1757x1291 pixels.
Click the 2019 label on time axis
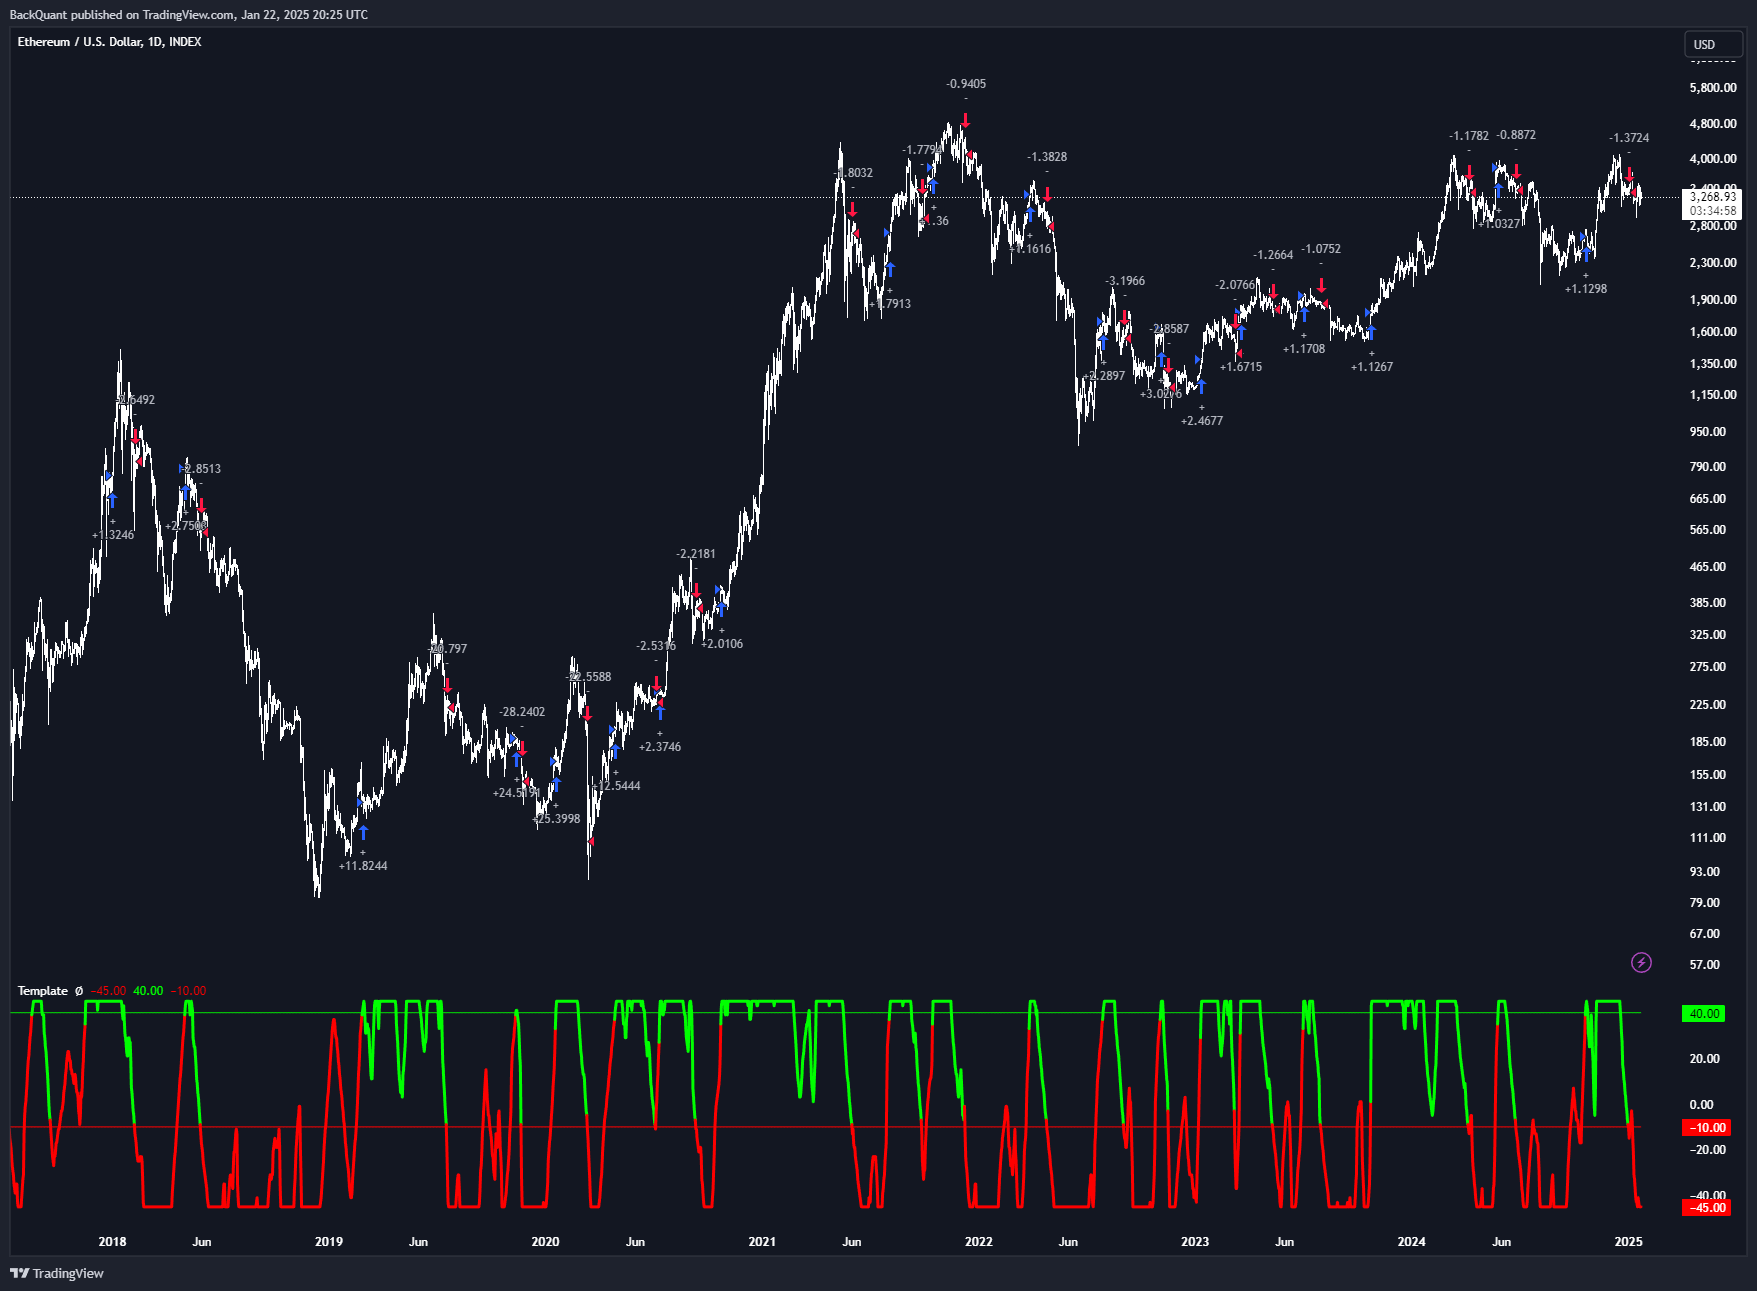329,1242
